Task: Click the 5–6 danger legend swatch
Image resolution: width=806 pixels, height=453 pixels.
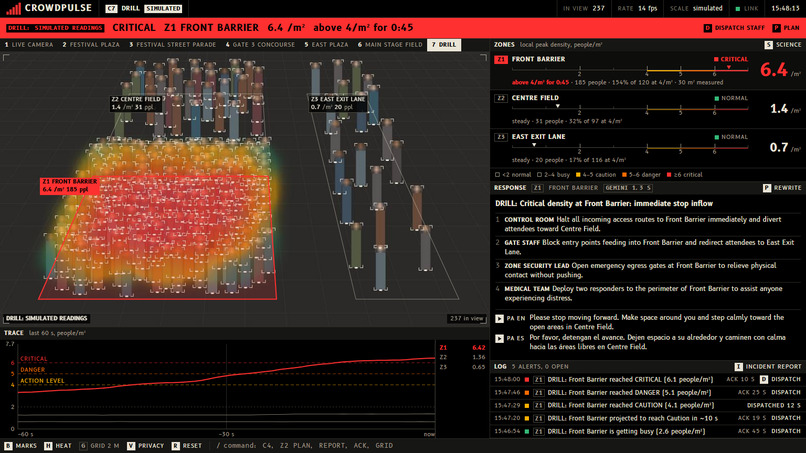Action: click(624, 175)
